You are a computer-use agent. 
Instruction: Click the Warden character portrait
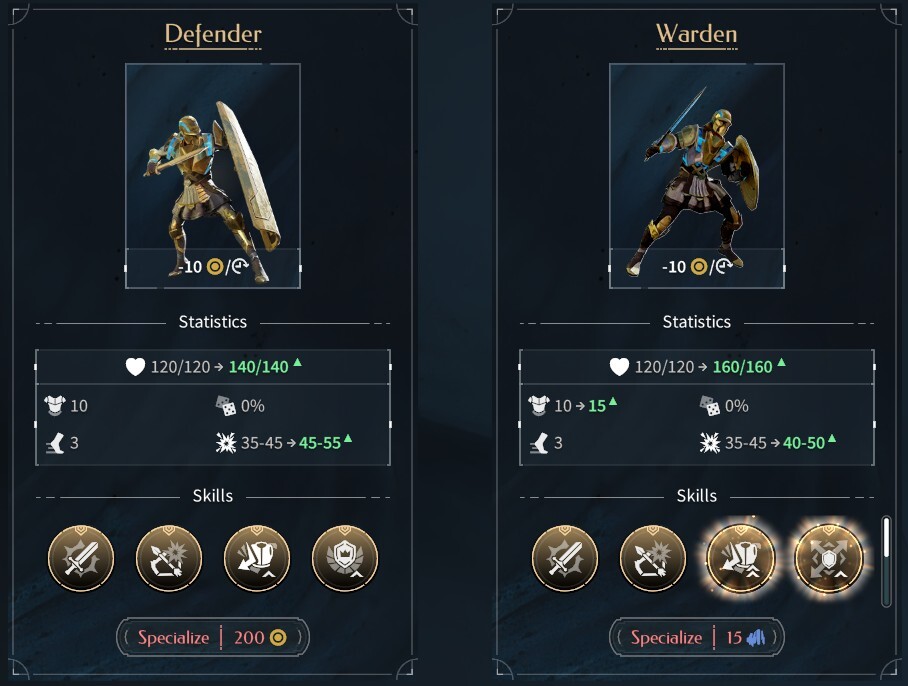pyautogui.click(x=697, y=175)
